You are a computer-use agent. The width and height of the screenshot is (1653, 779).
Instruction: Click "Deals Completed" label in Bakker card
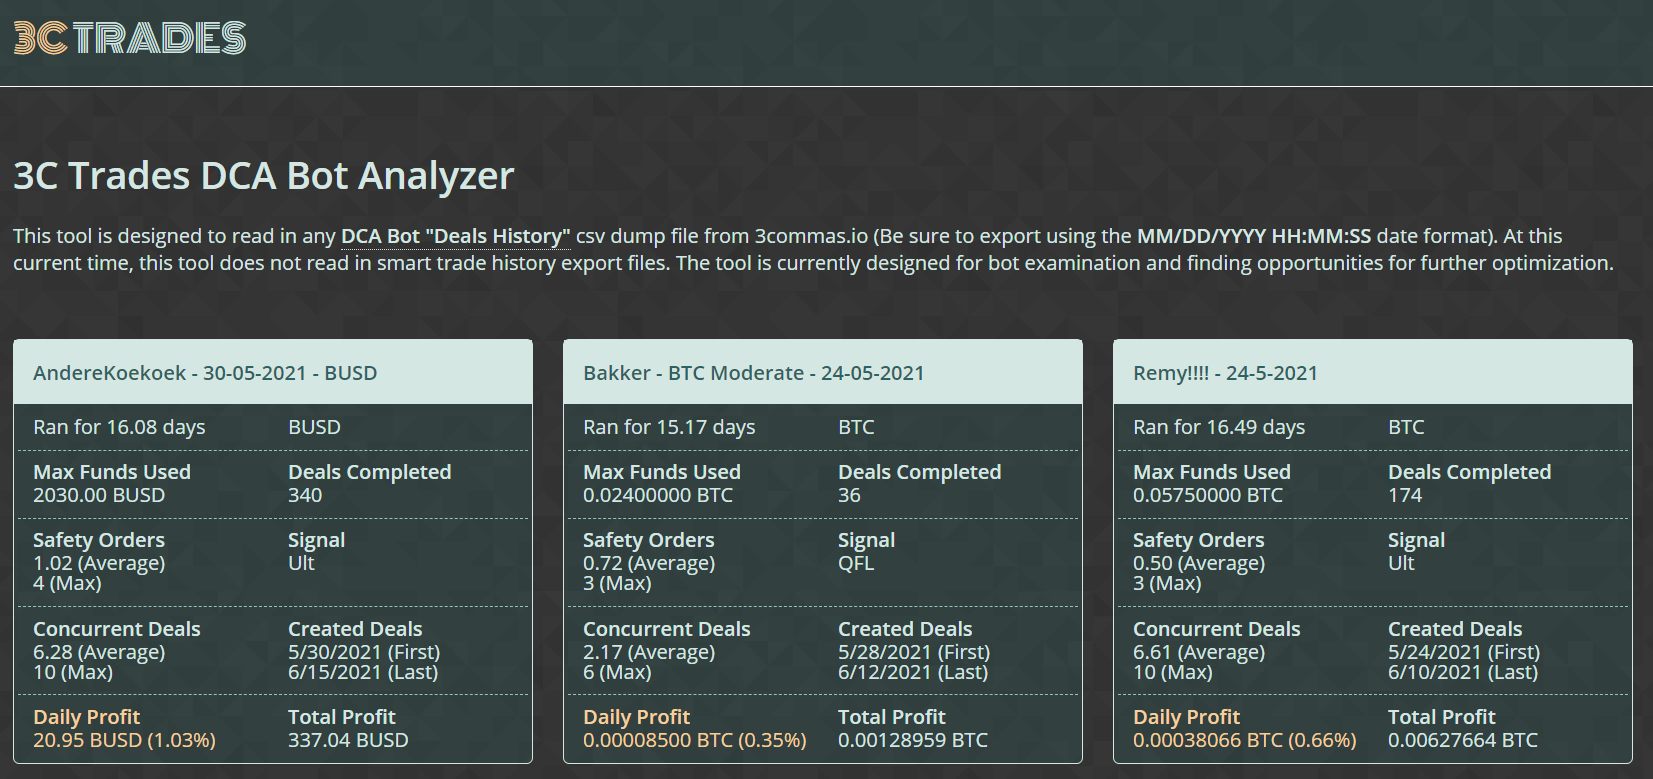(x=920, y=472)
